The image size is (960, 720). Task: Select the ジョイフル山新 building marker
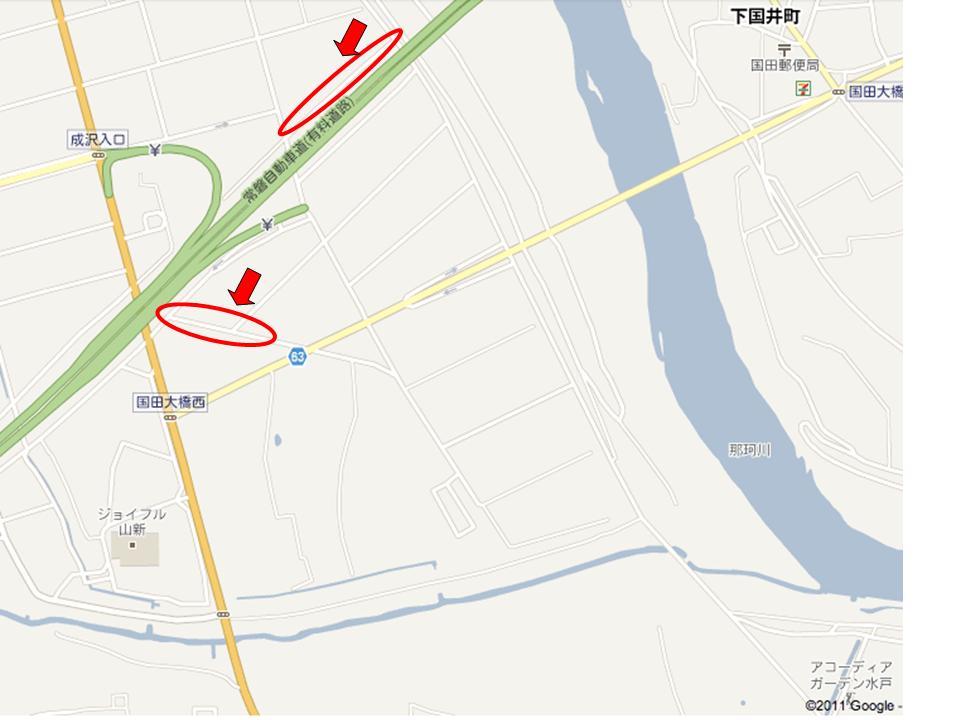132,545
